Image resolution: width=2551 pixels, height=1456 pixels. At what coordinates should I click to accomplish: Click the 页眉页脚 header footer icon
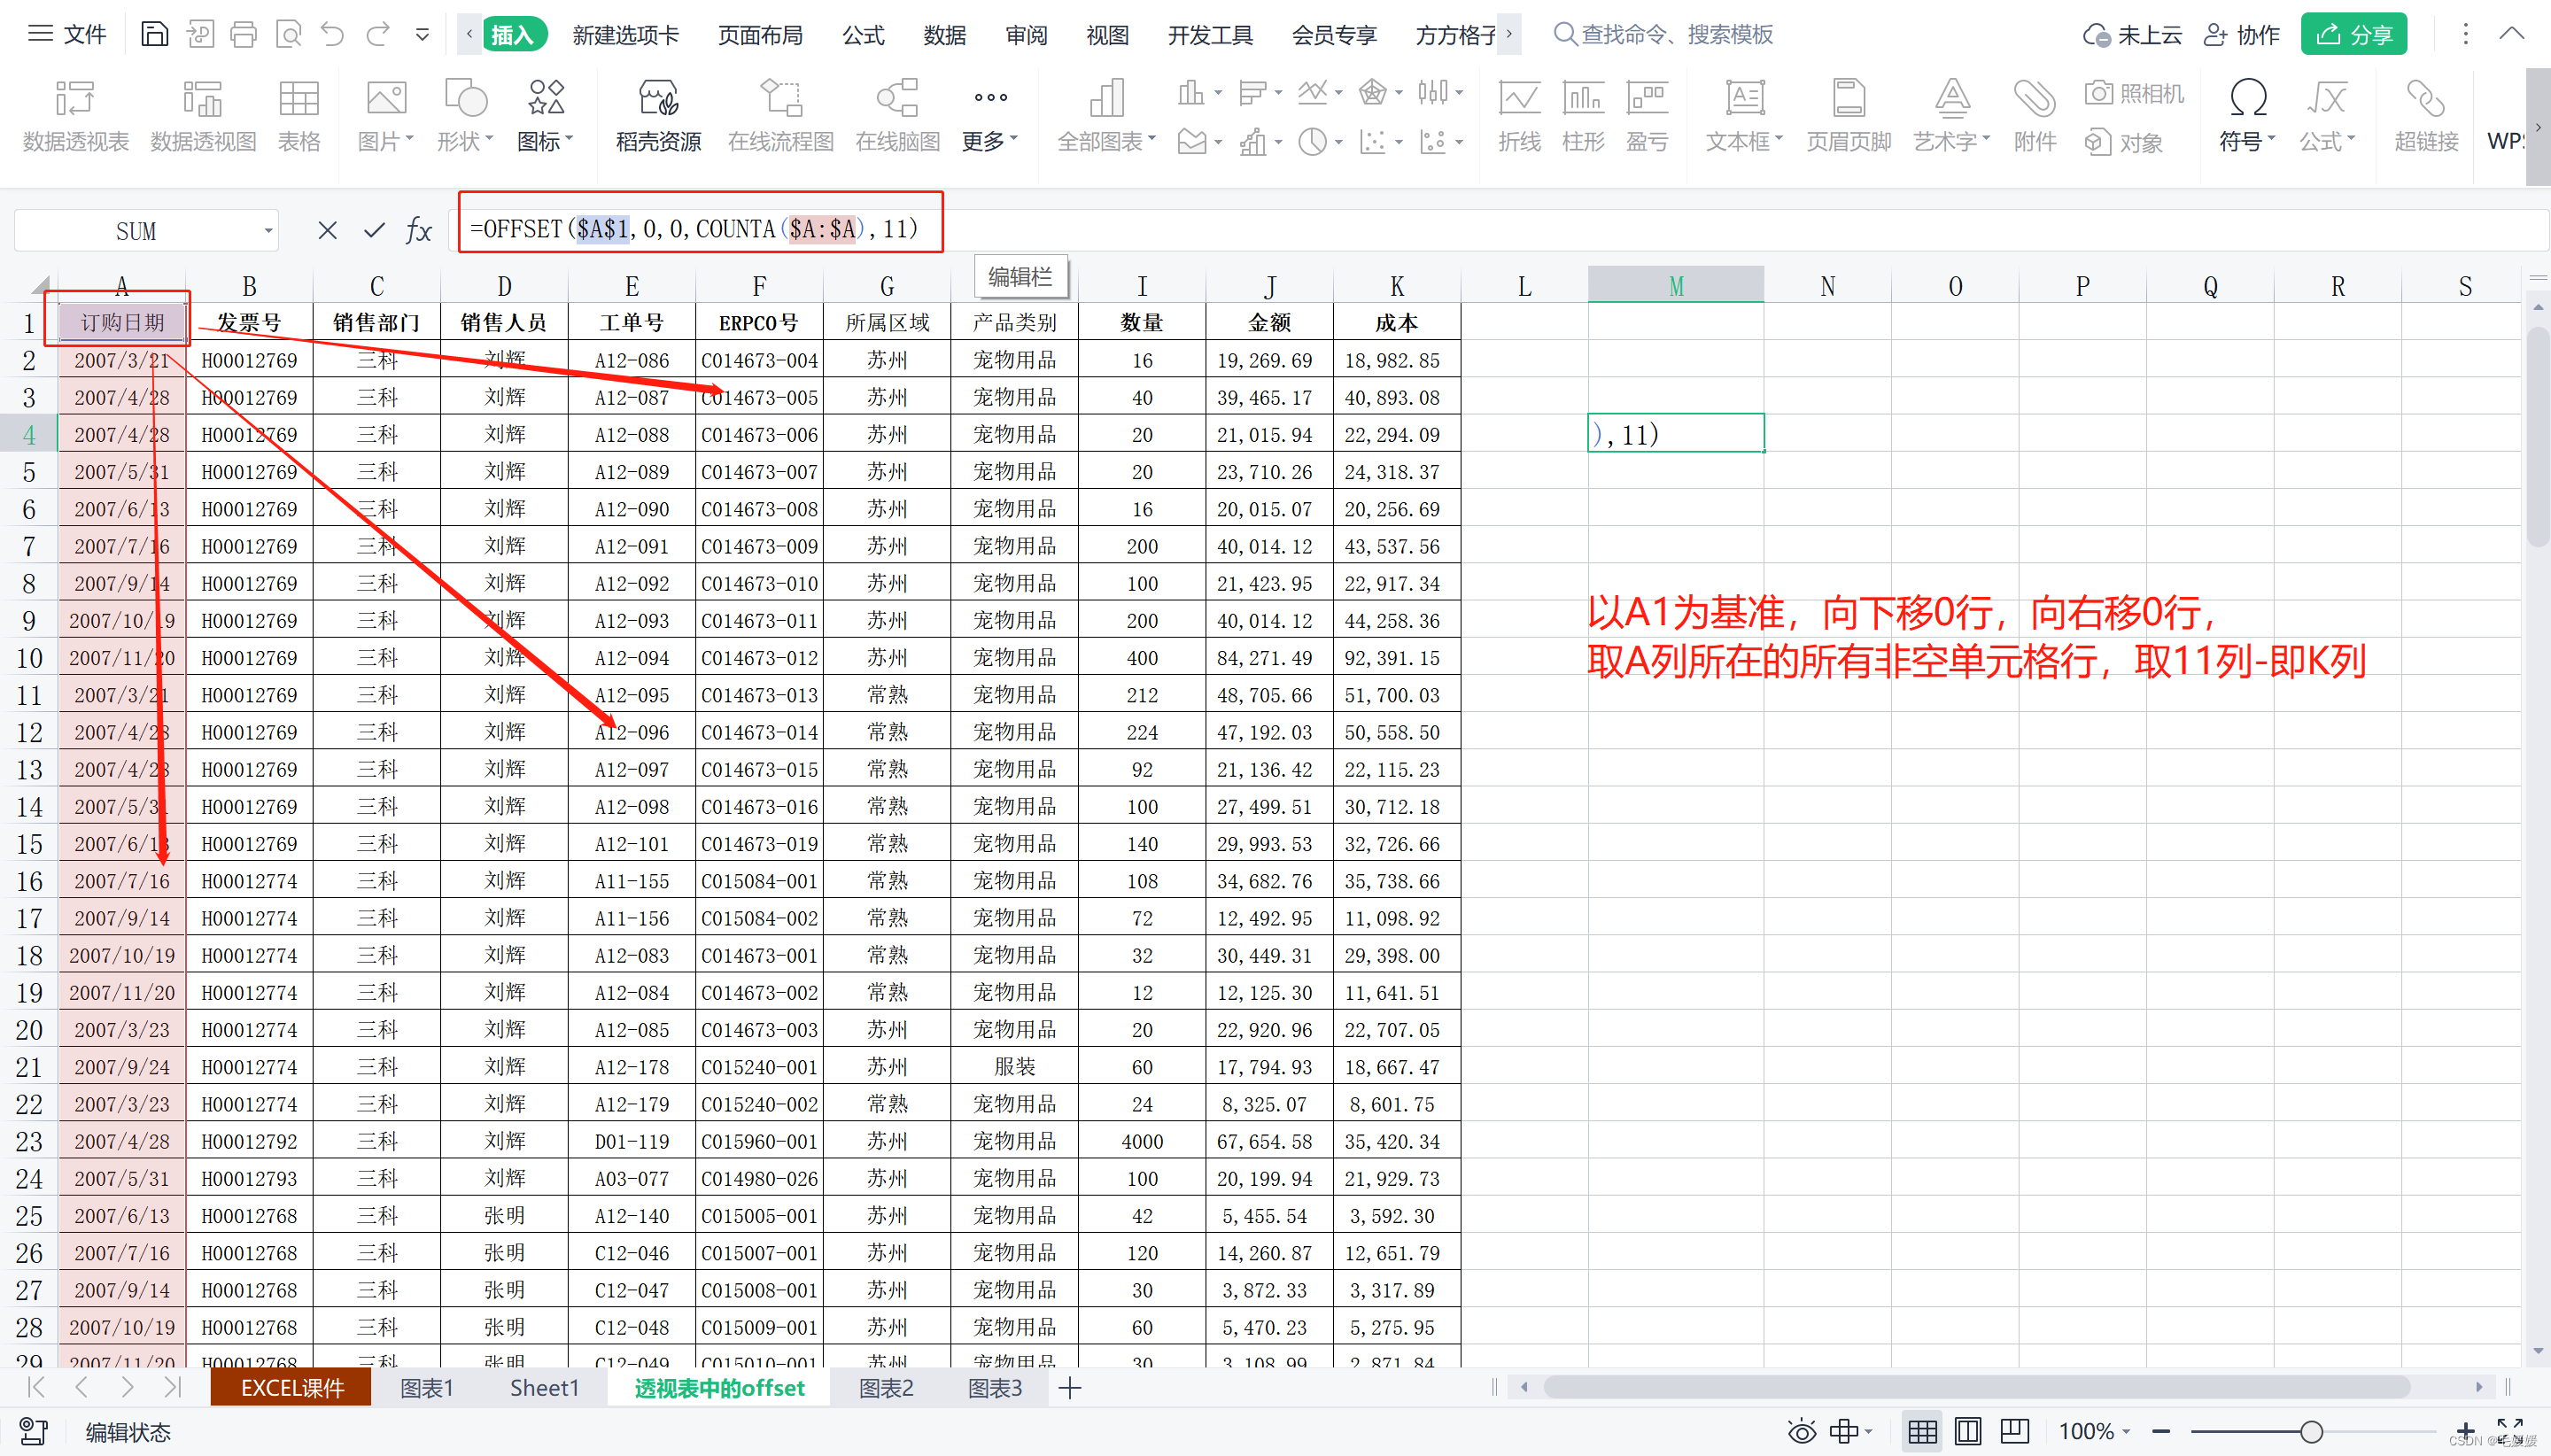pos(1848,116)
